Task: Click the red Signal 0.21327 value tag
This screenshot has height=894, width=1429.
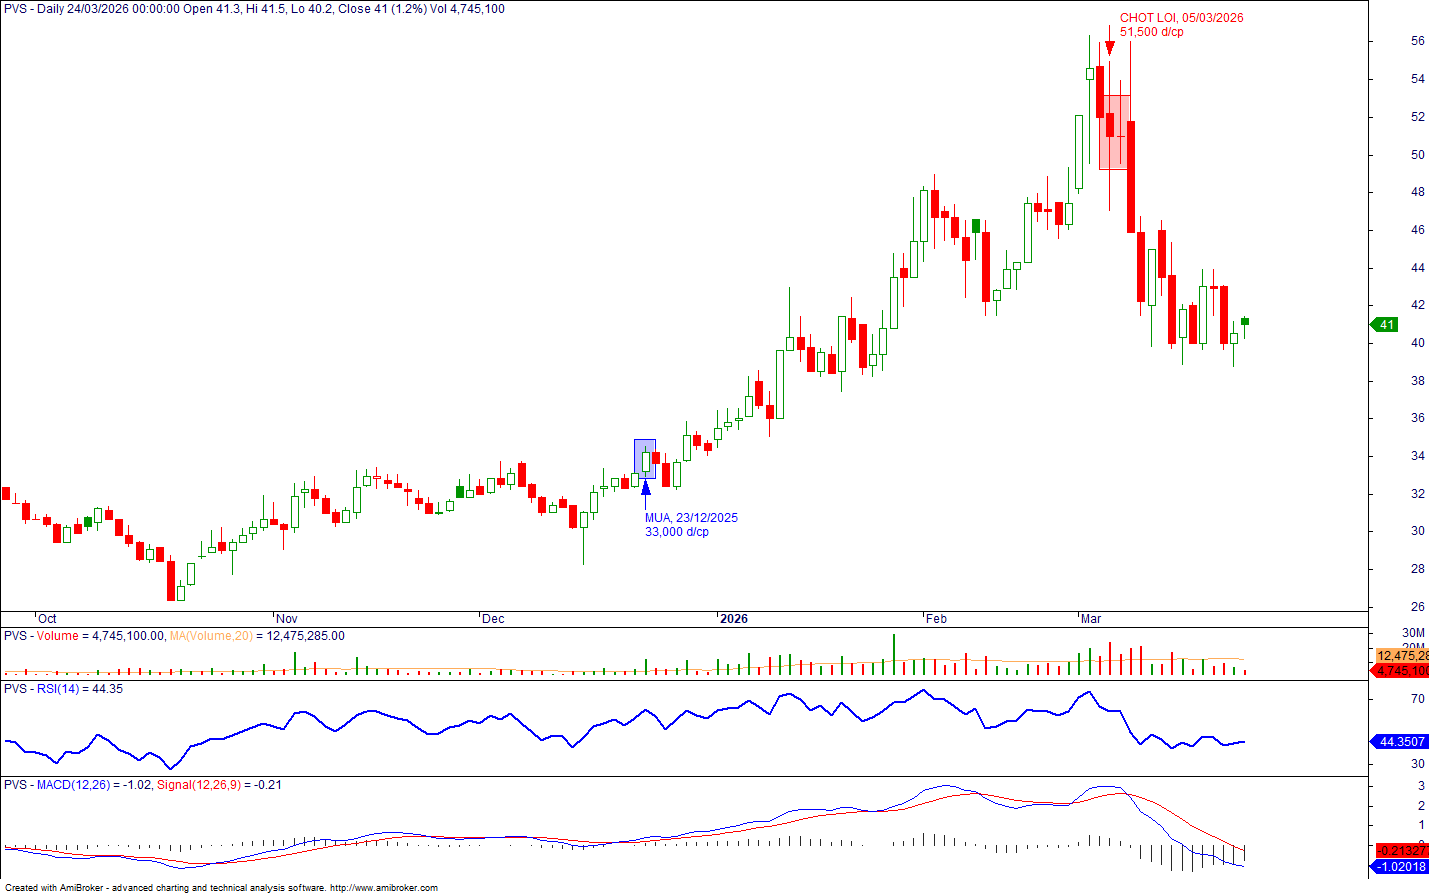Action: [x=1403, y=851]
